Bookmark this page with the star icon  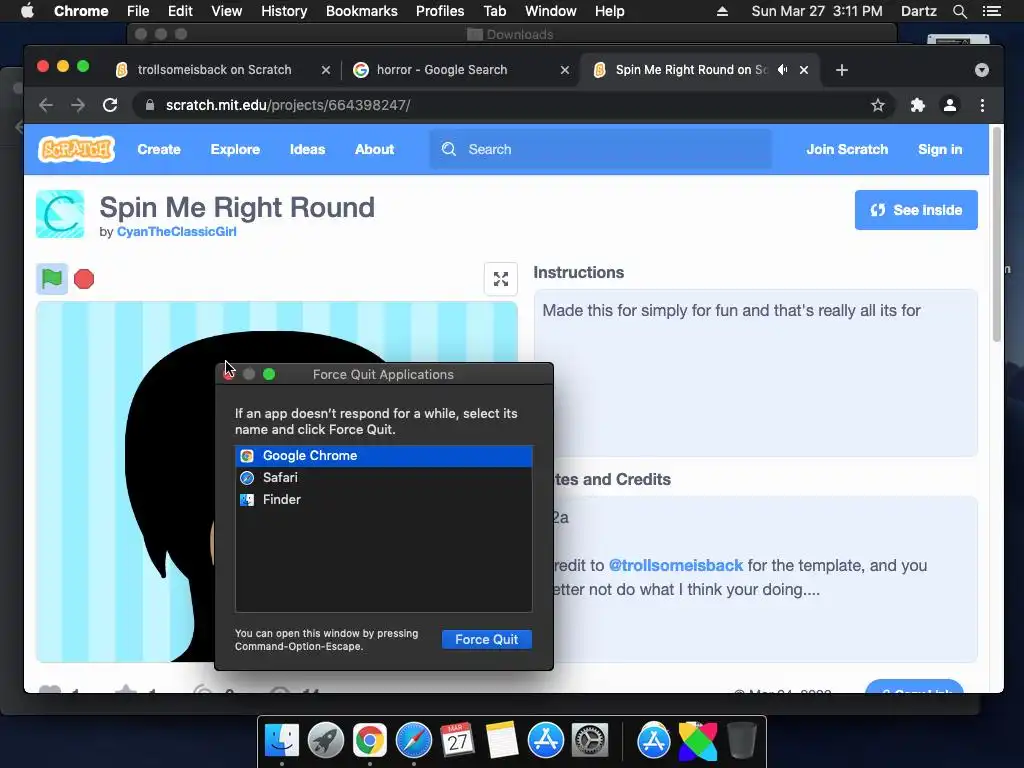coord(878,105)
